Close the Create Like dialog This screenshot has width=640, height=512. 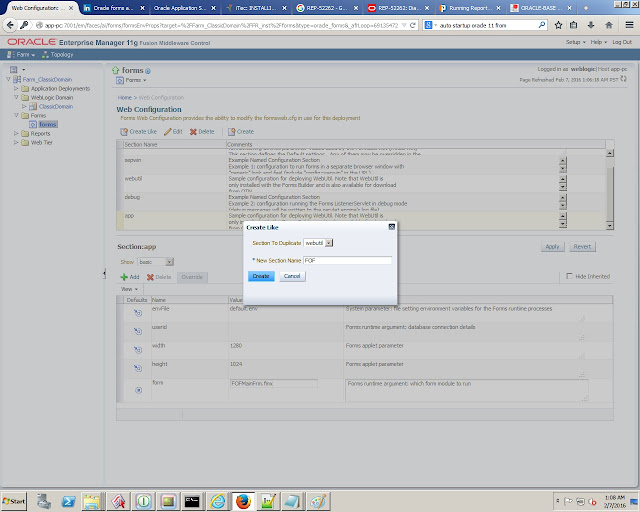click(391, 227)
